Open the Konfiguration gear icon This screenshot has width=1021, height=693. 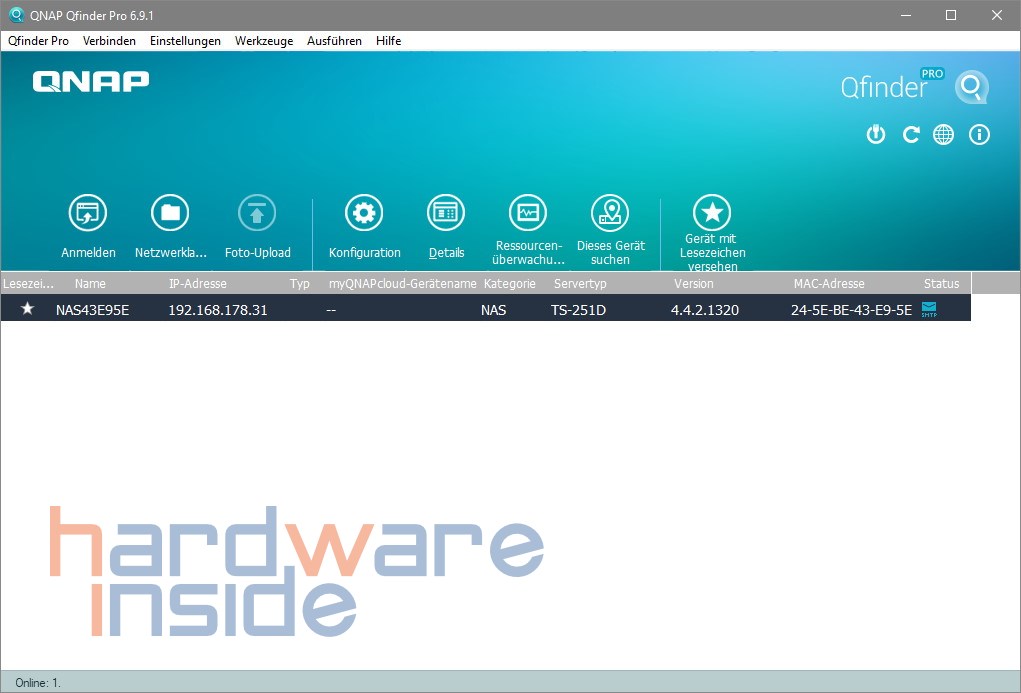364,213
